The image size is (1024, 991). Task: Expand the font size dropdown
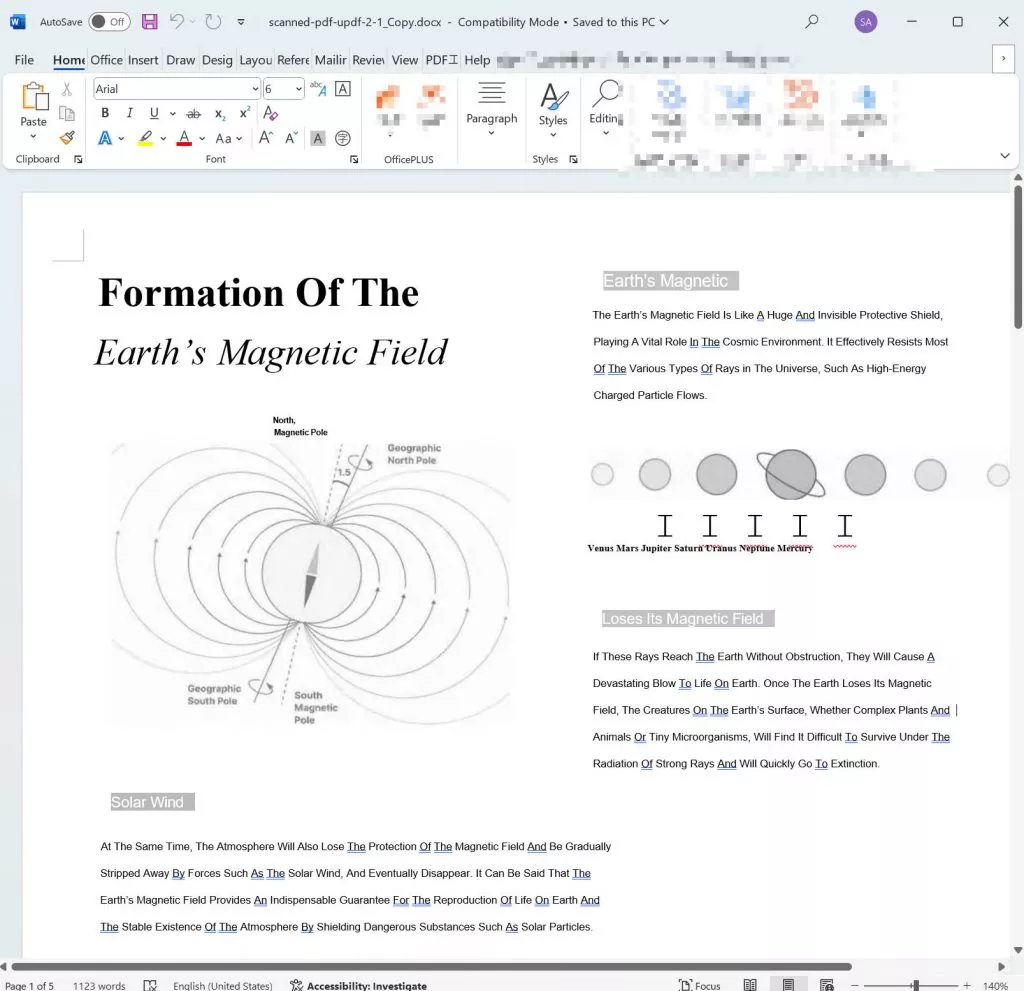(298, 88)
